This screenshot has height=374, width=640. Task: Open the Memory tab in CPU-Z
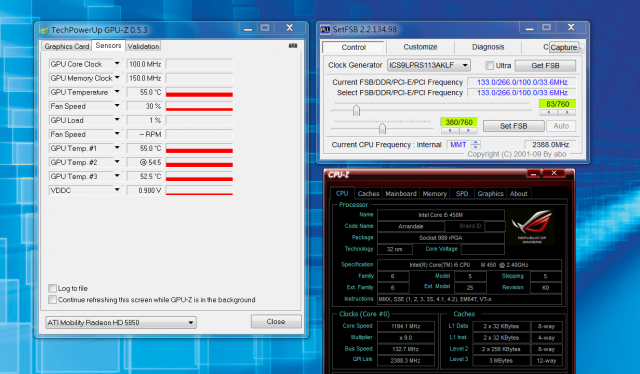(434, 194)
